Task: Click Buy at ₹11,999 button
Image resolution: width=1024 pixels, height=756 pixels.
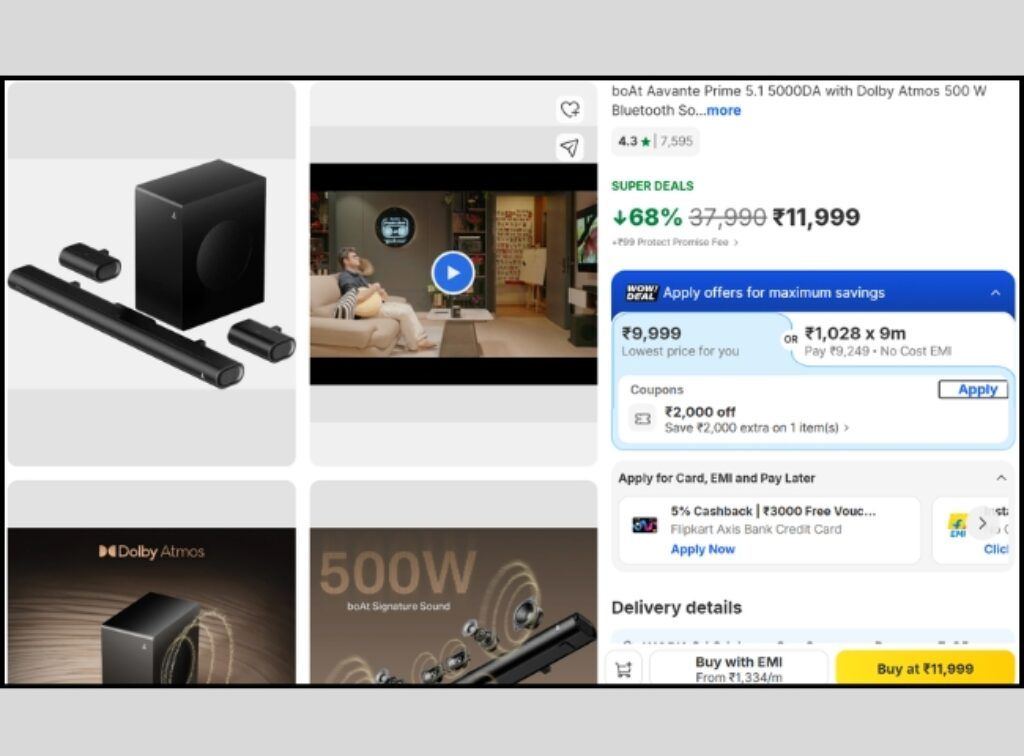Action: [x=925, y=669]
